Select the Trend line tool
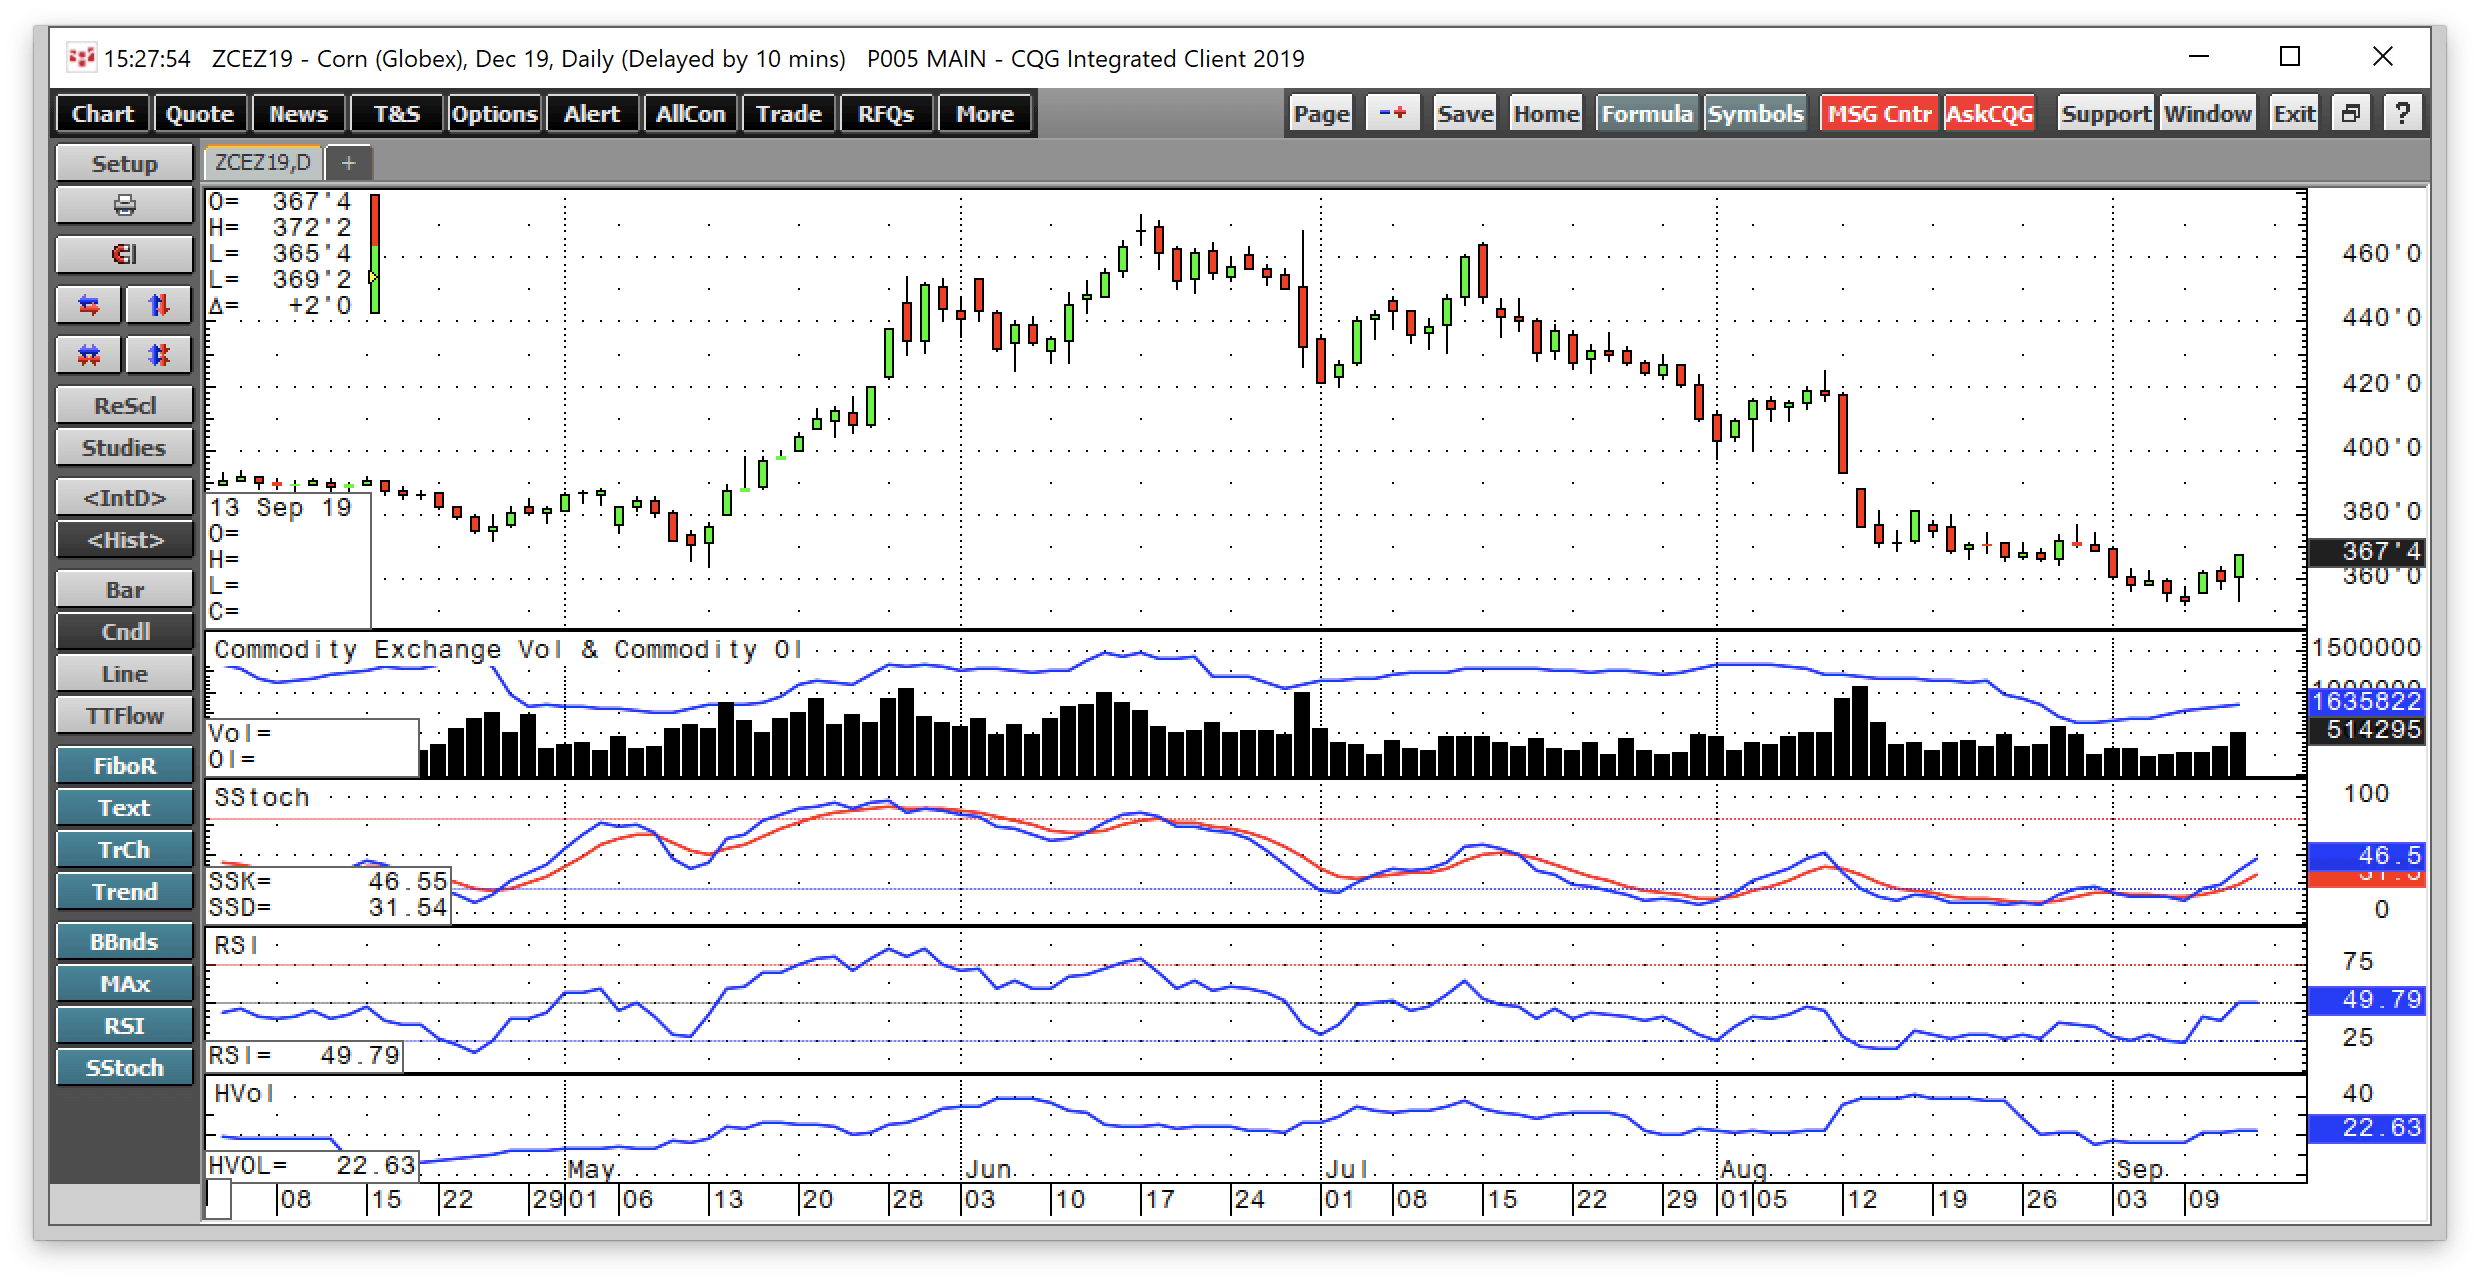This screenshot has width=2480, height=1282. [124, 891]
